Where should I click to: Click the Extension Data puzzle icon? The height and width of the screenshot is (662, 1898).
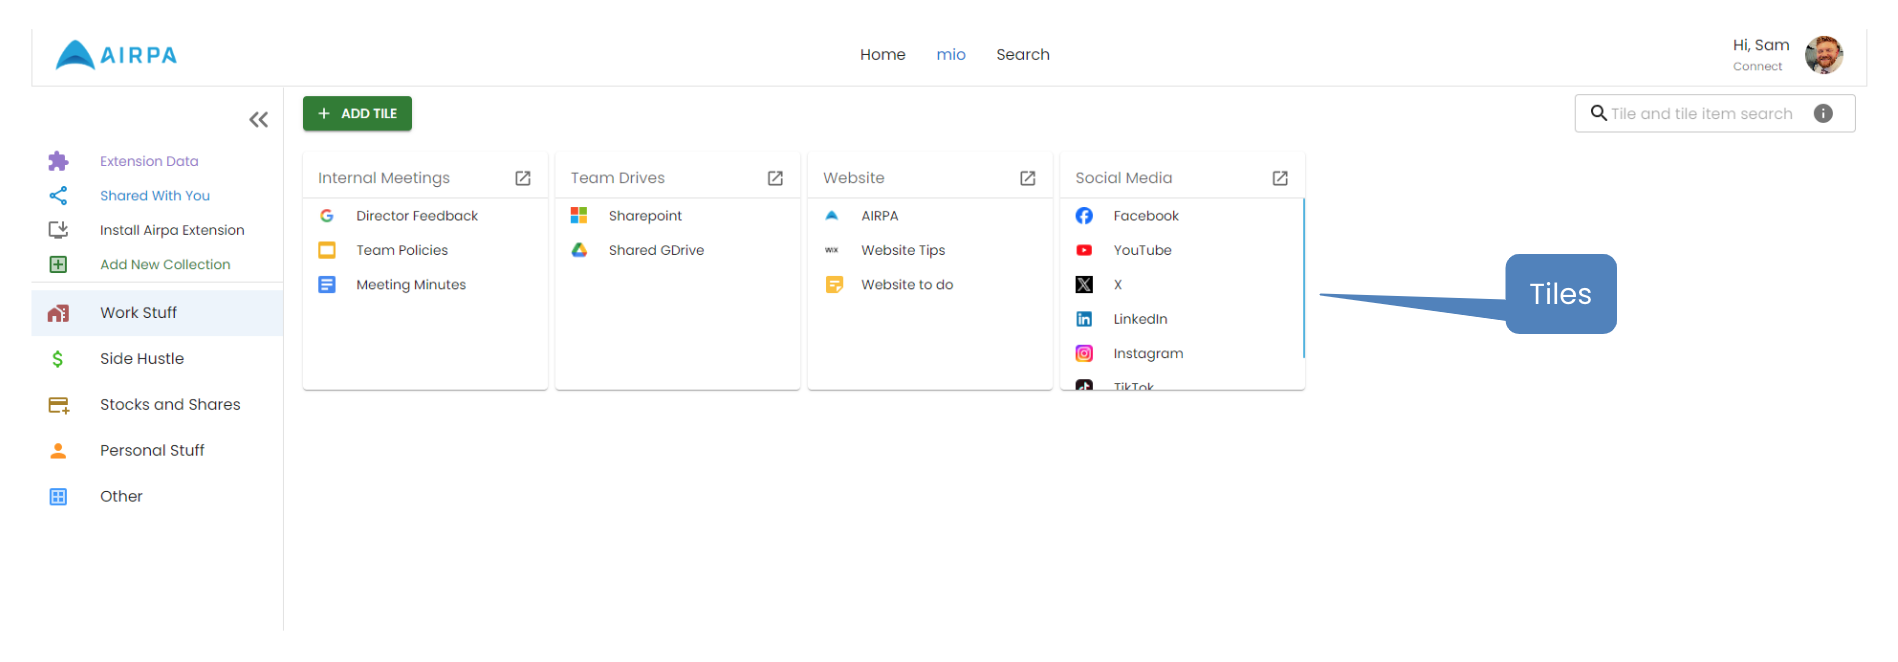coord(58,161)
